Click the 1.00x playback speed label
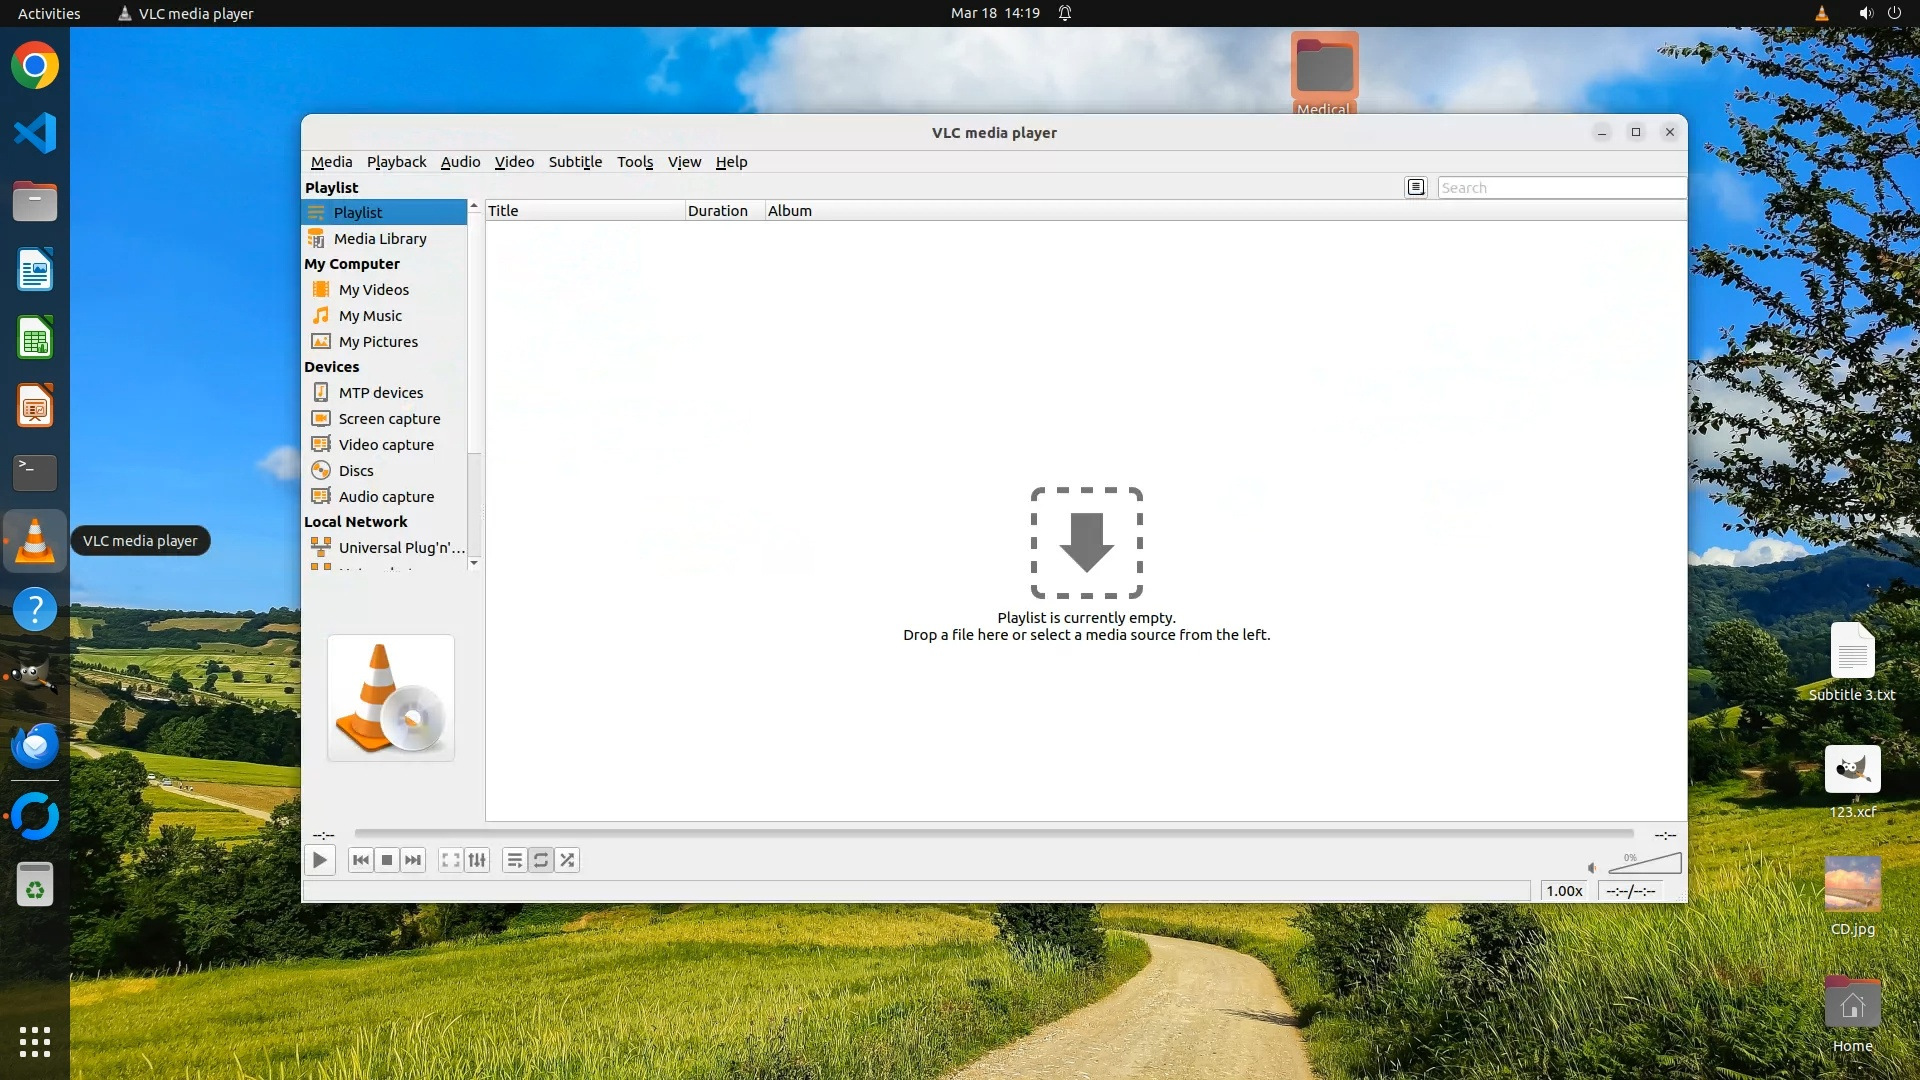This screenshot has width=1920, height=1080. (1564, 891)
